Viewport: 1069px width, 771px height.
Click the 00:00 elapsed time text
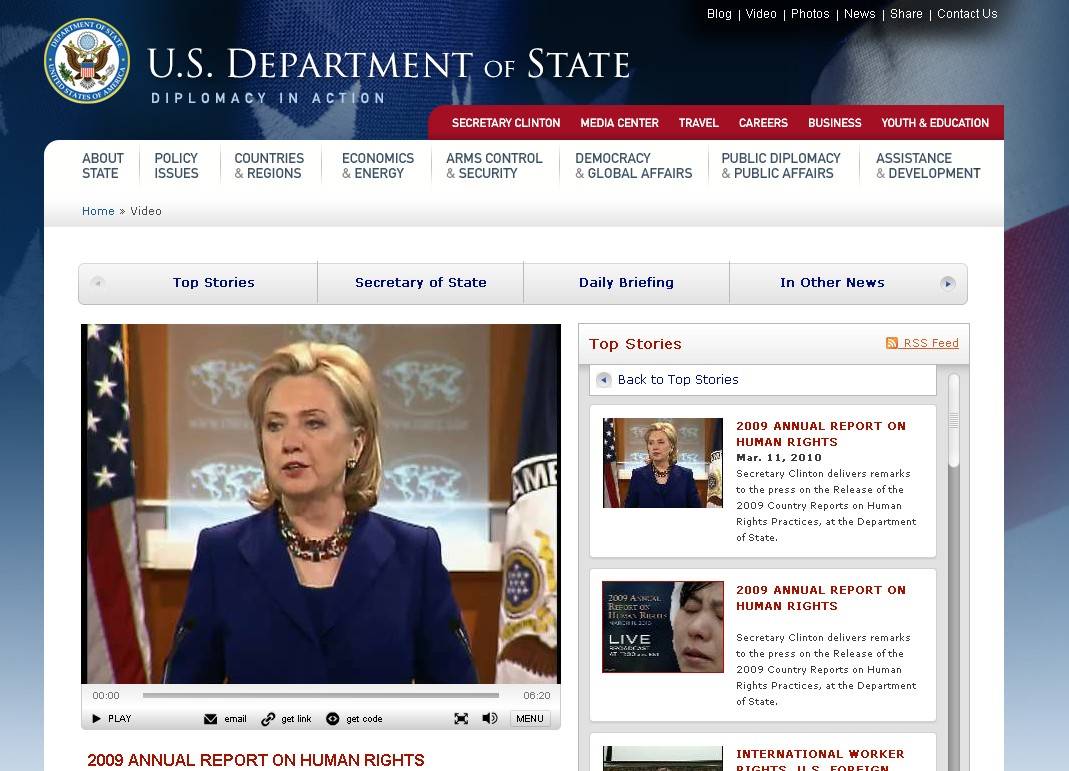click(x=106, y=695)
